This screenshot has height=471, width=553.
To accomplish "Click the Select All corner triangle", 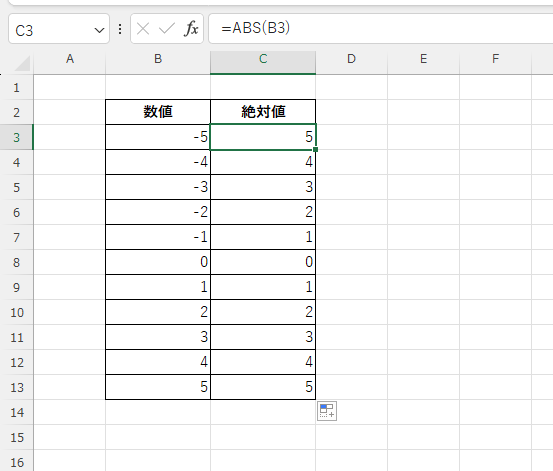I will tap(22, 64).
